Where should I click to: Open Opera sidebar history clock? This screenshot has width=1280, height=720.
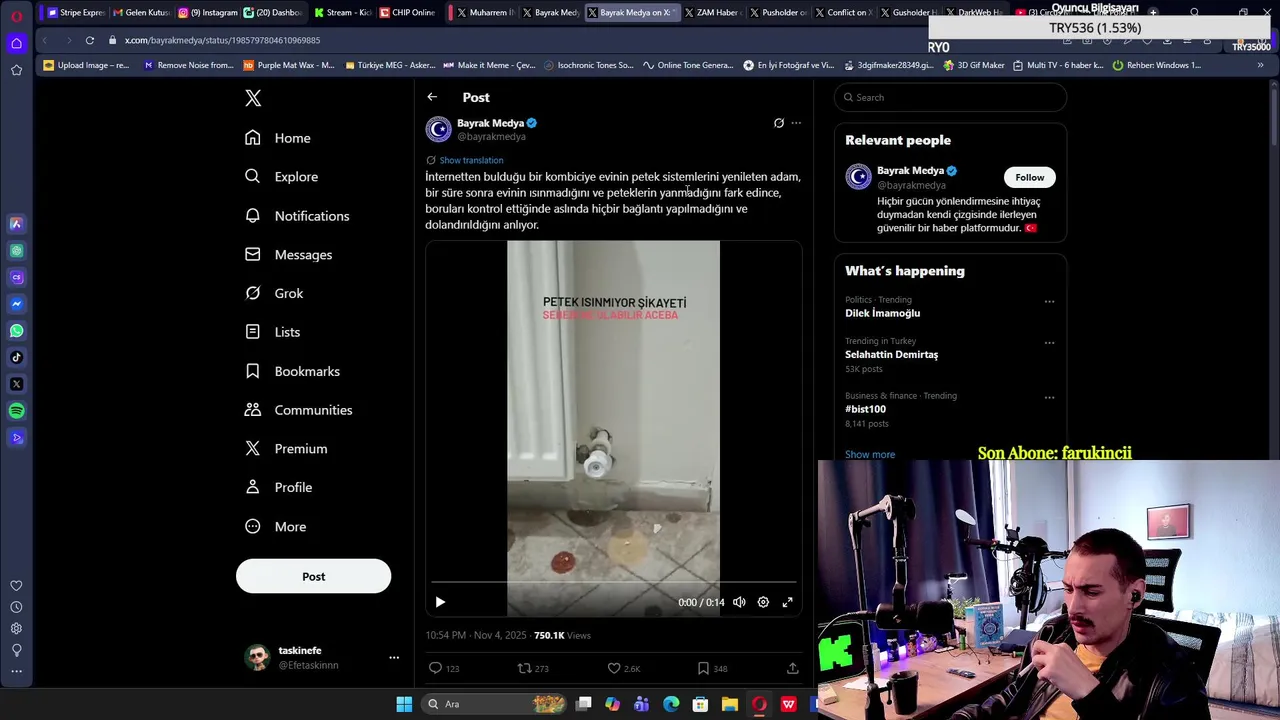(x=16, y=607)
